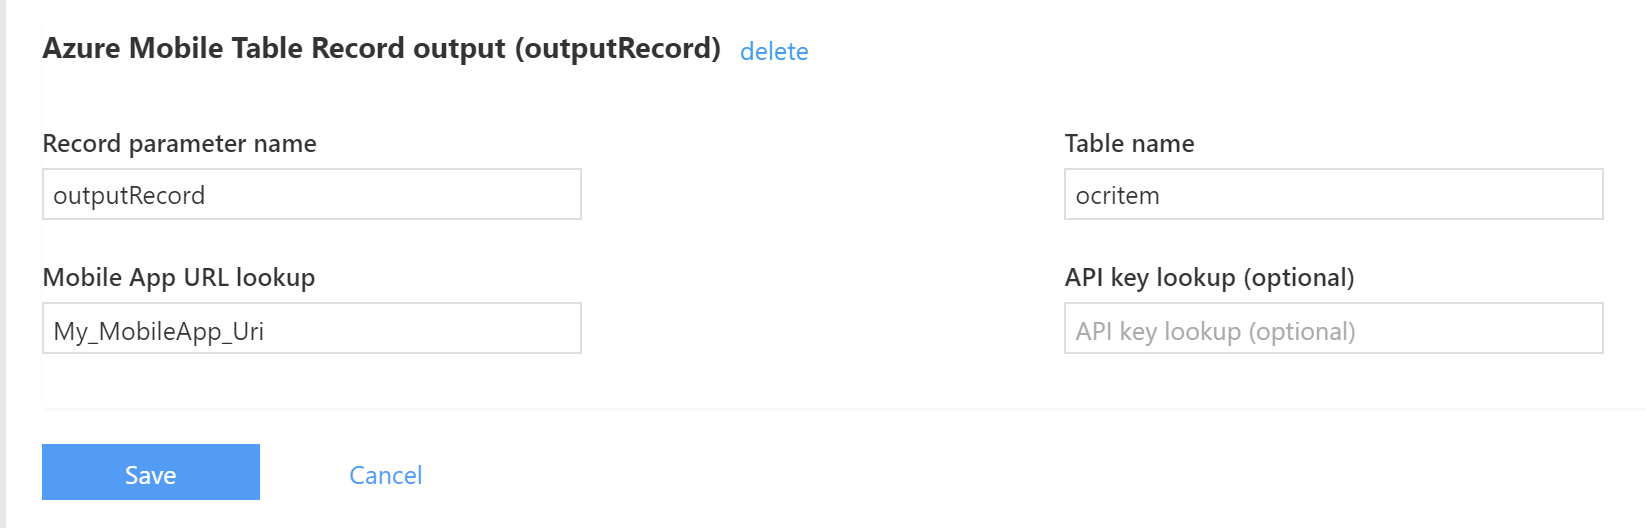Click the Azure Mobile Table Record output heading
The image size is (1646, 528).
tap(380, 49)
